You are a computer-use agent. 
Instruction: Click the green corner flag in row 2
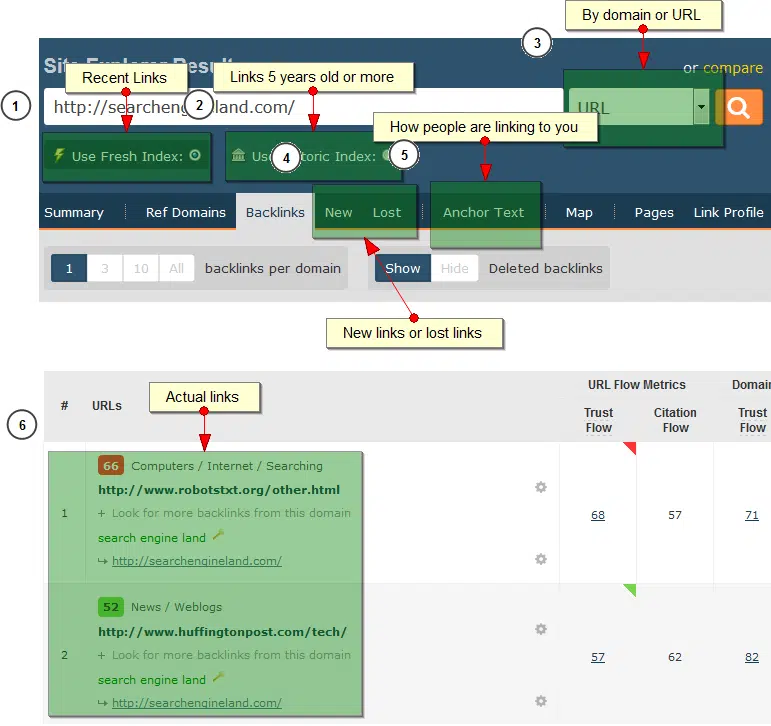pos(631,589)
